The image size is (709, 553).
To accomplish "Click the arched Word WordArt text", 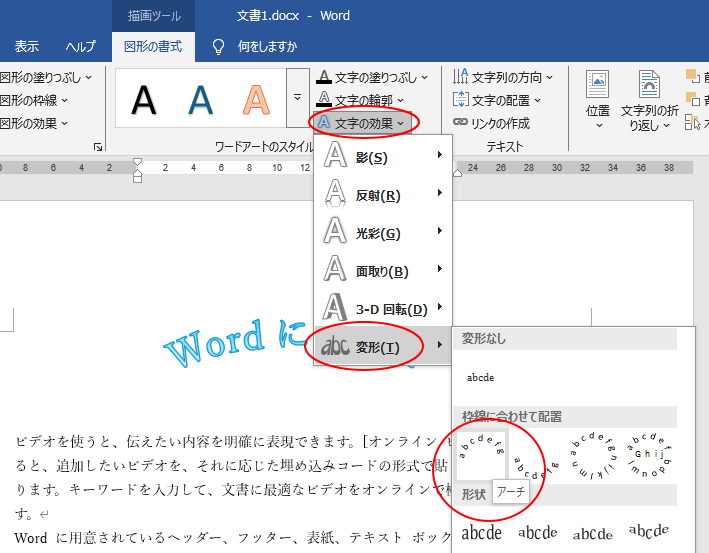I will pos(237,345).
